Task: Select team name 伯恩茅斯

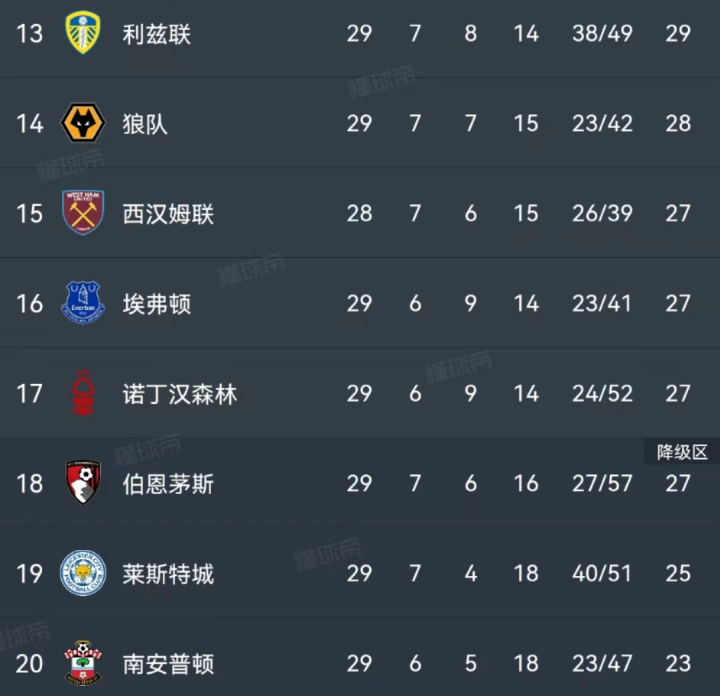Action: pos(168,484)
